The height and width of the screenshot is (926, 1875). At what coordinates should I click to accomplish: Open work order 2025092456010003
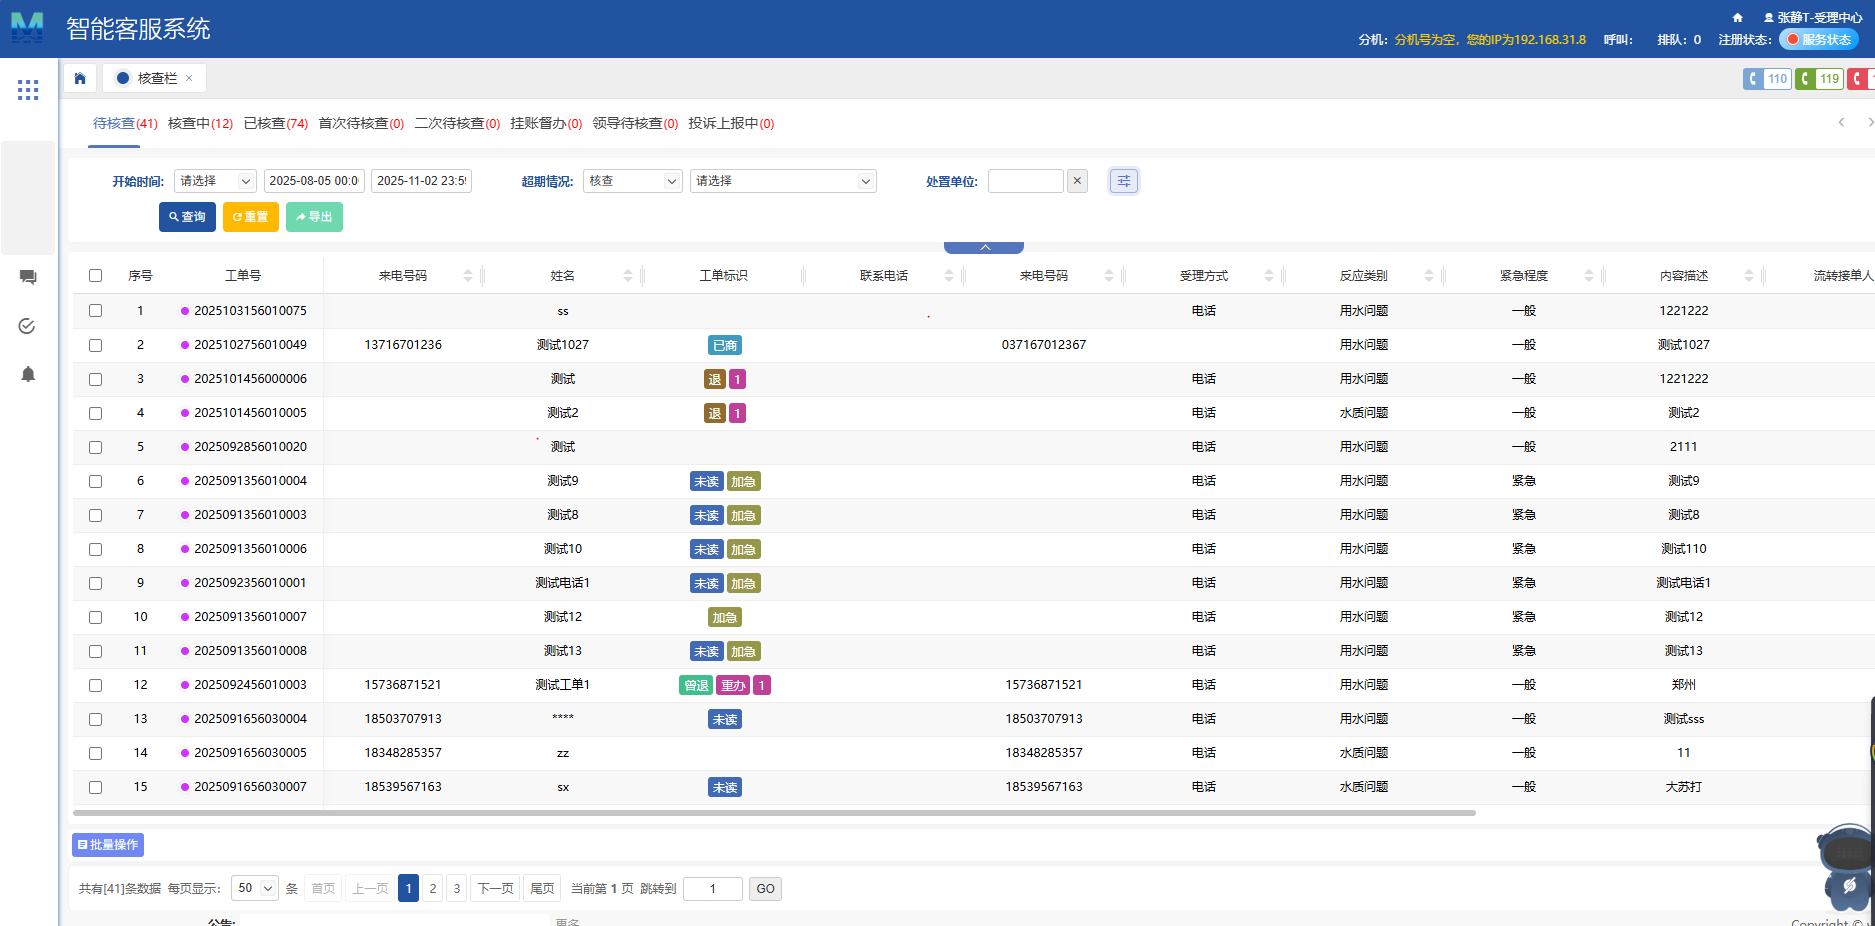(250, 685)
